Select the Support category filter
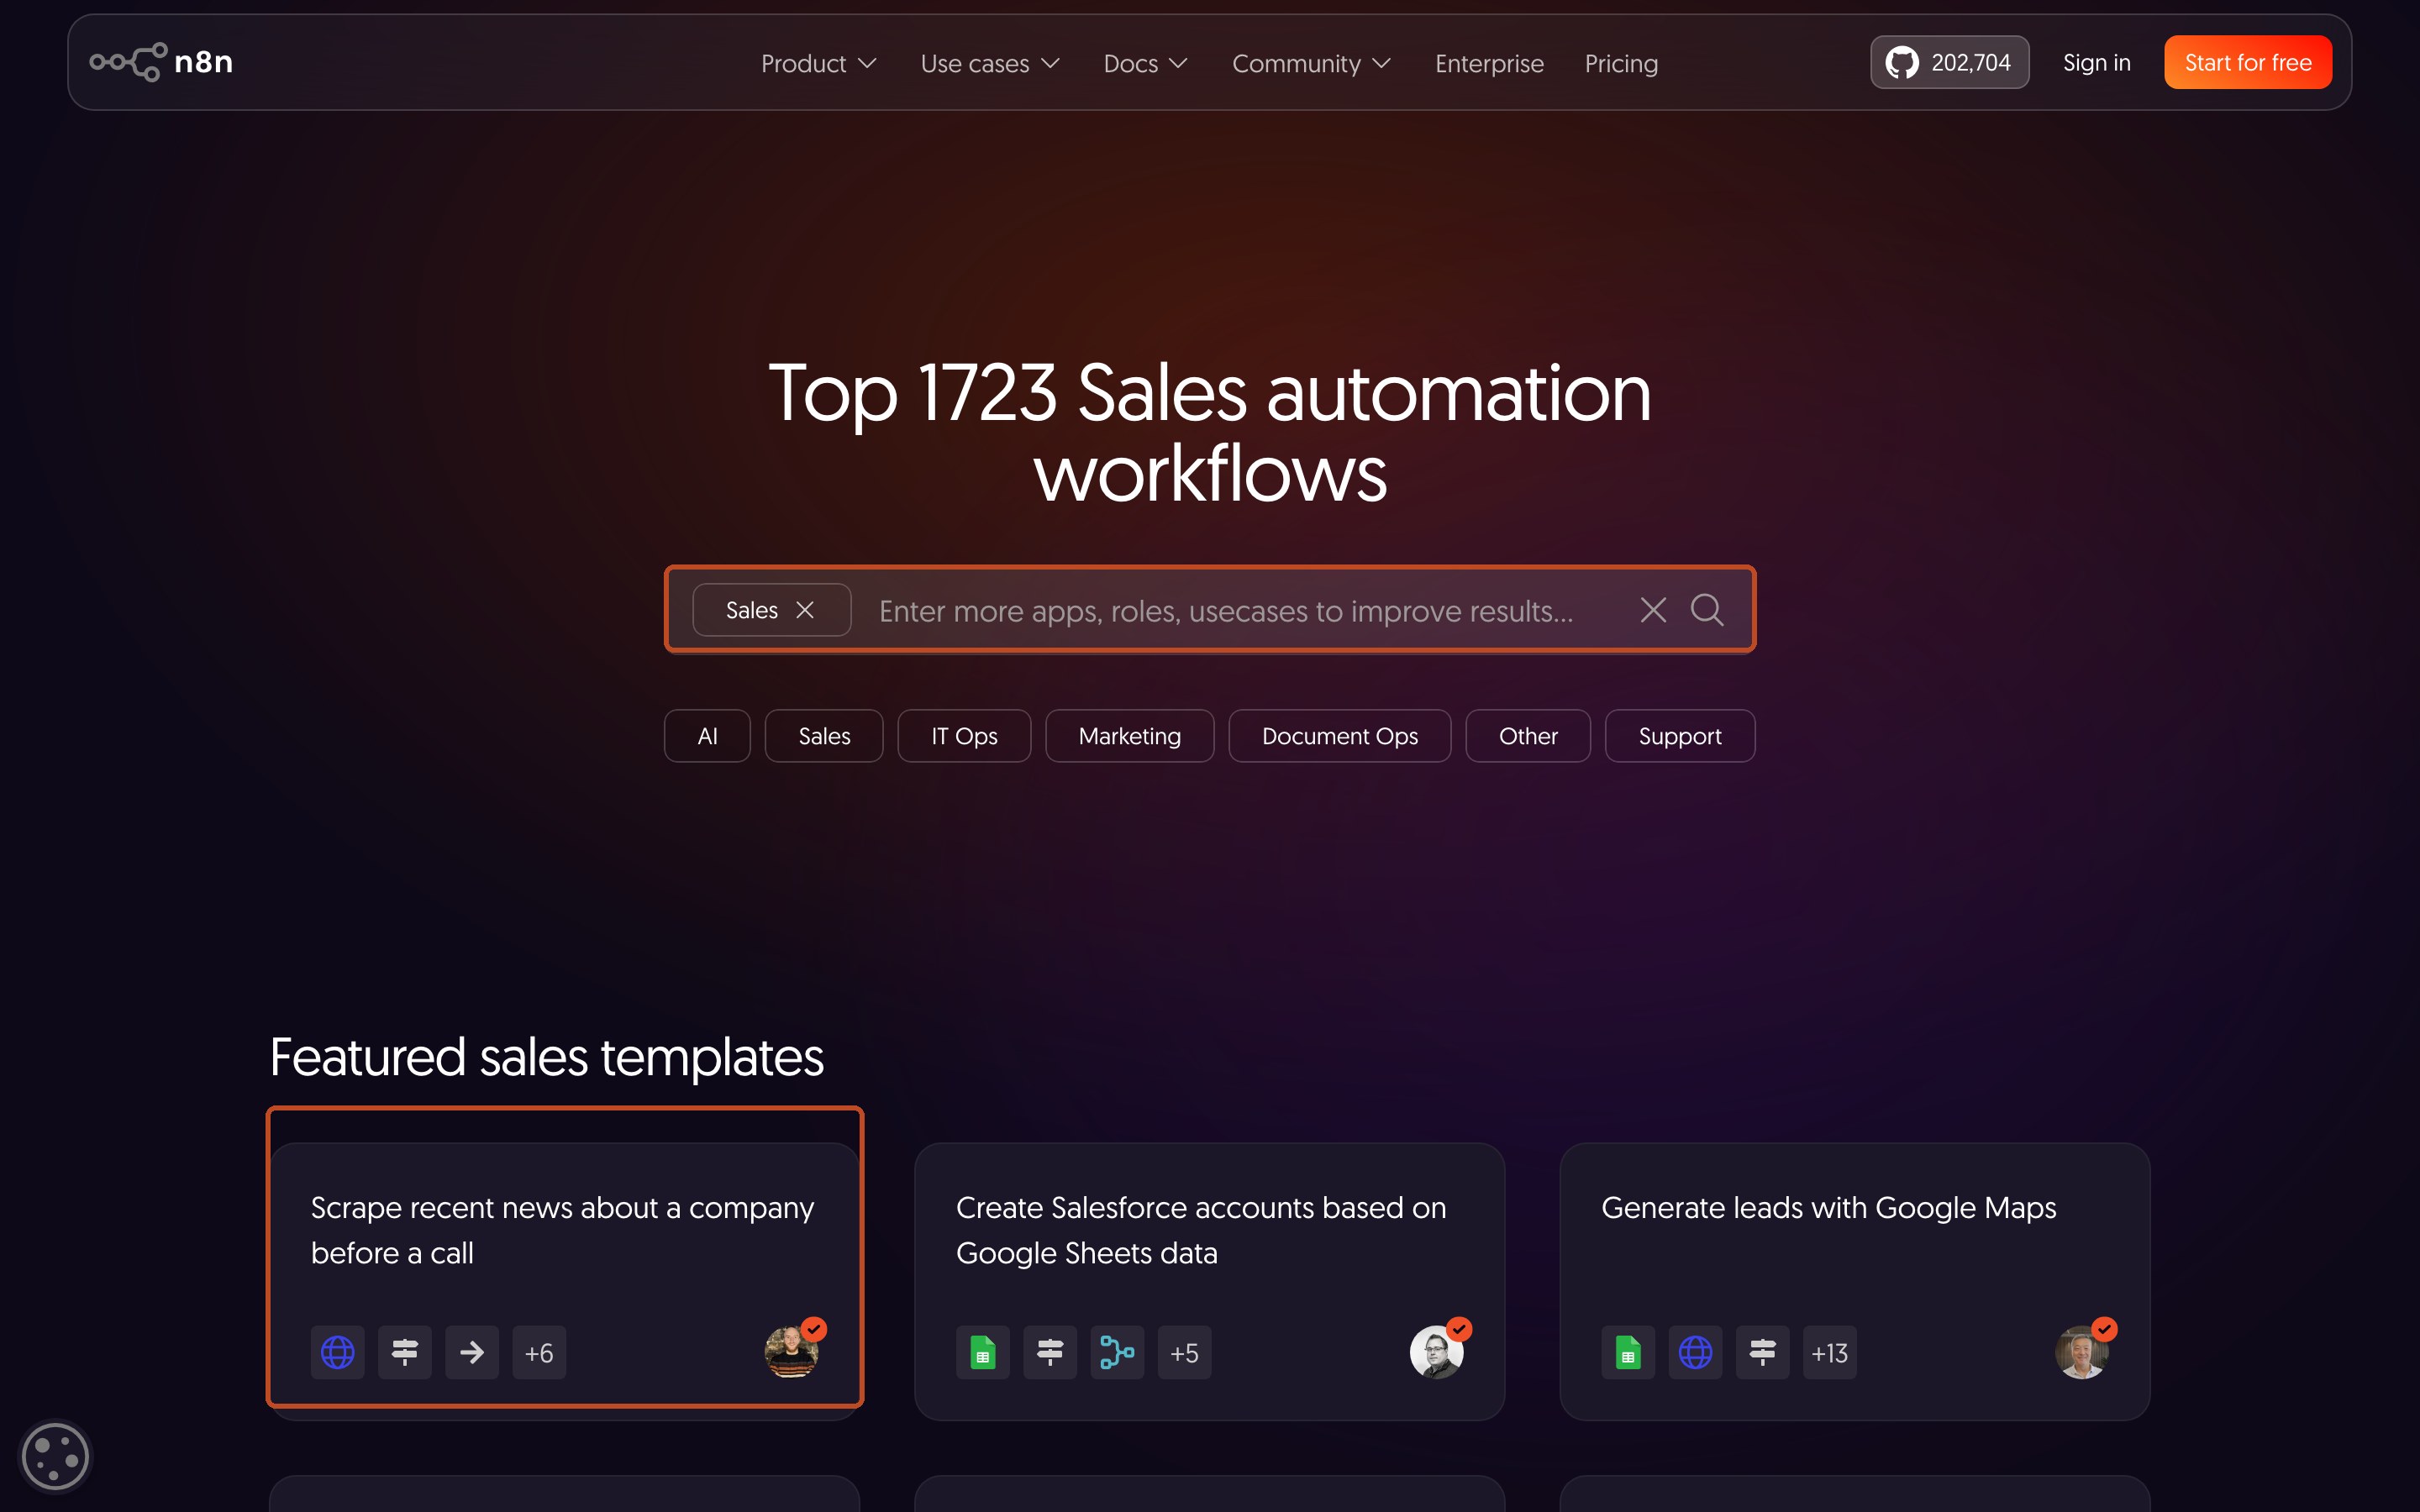This screenshot has height=1512, width=2420. (x=1680, y=736)
